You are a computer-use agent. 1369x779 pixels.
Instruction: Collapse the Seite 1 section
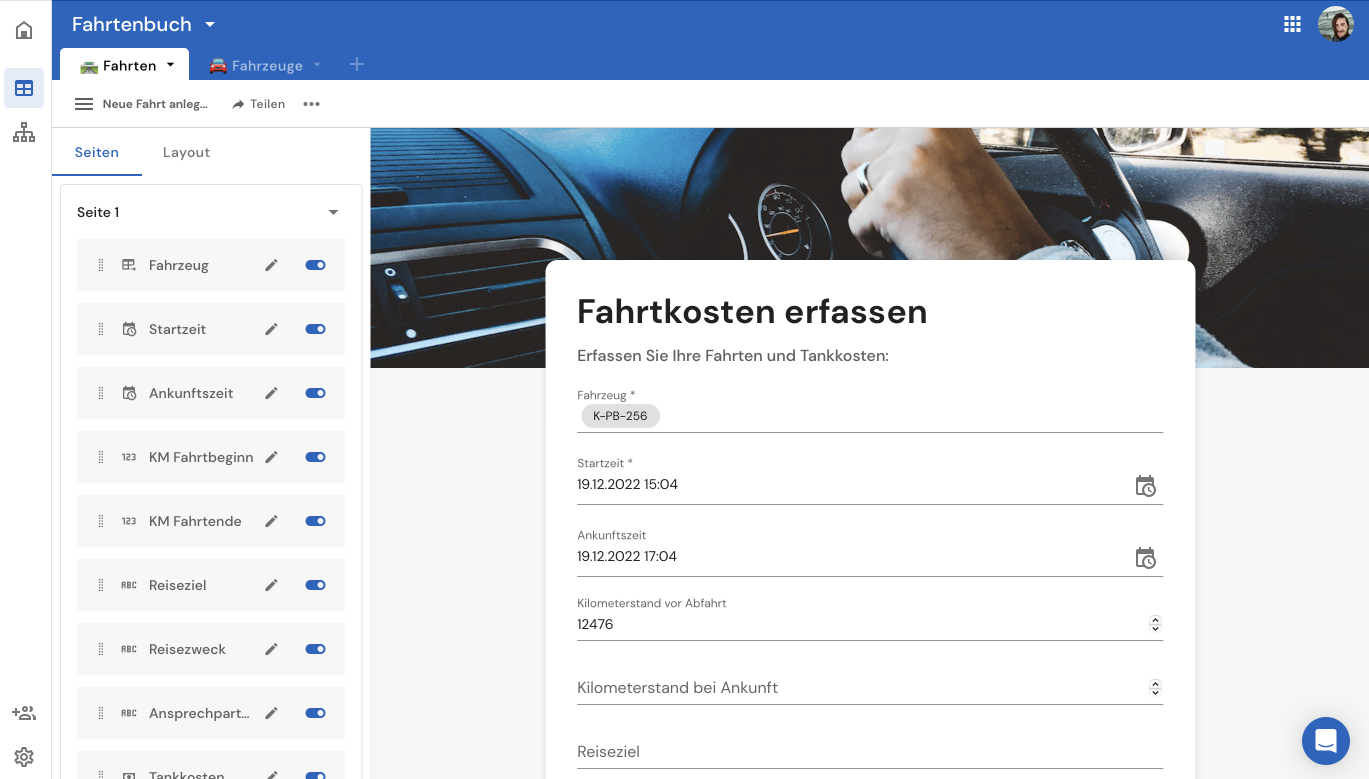tap(334, 212)
